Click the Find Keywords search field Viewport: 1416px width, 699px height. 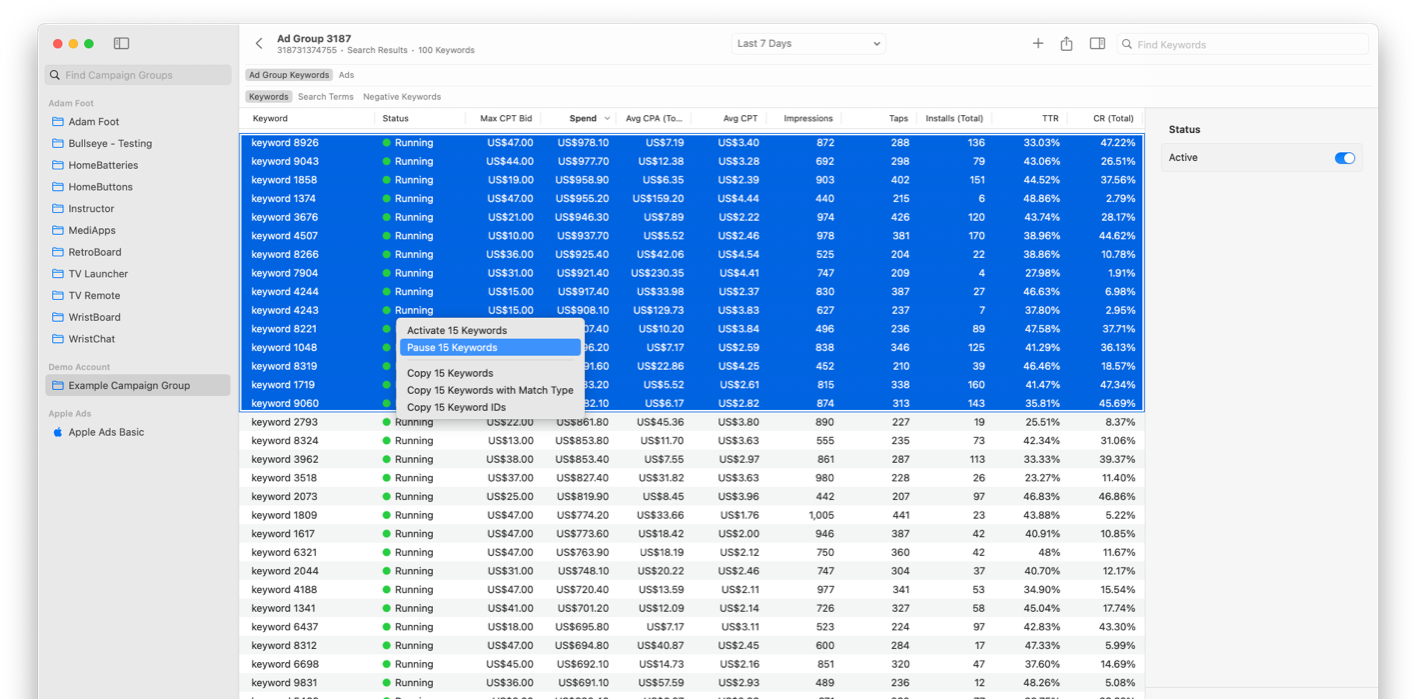click(x=1243, y=44)
